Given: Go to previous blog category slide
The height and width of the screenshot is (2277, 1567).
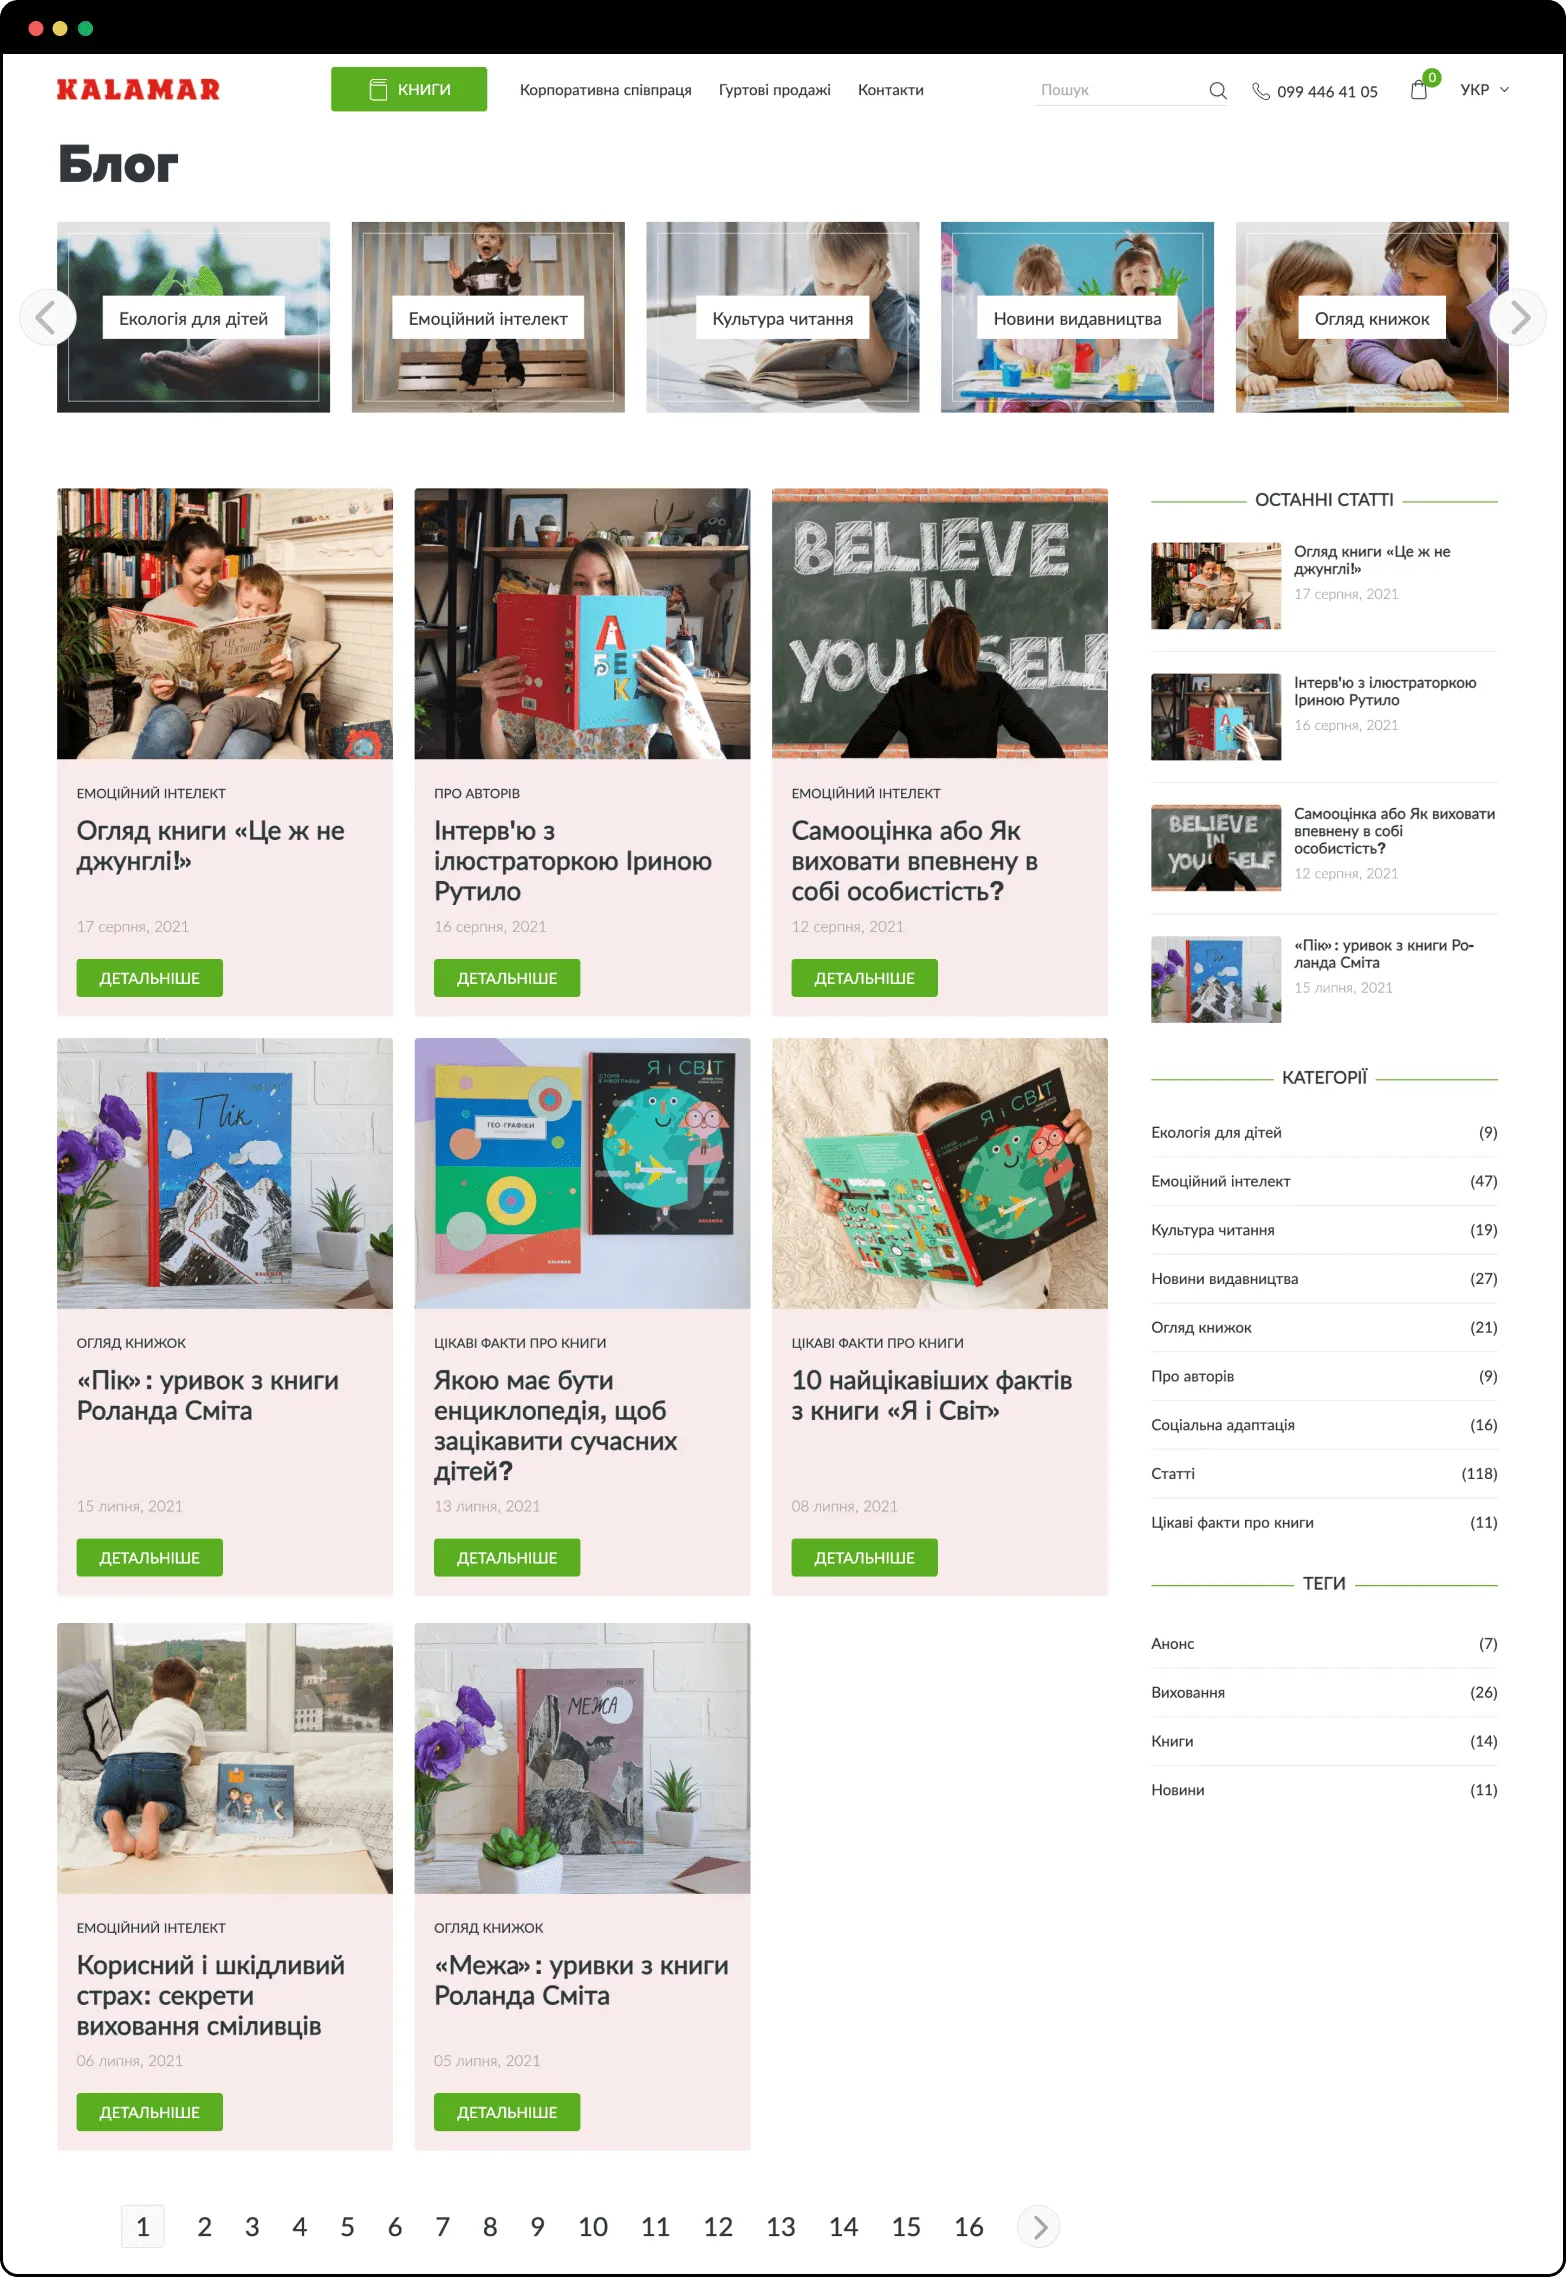Looking at the screenshot, I should (x=47, y=318).
